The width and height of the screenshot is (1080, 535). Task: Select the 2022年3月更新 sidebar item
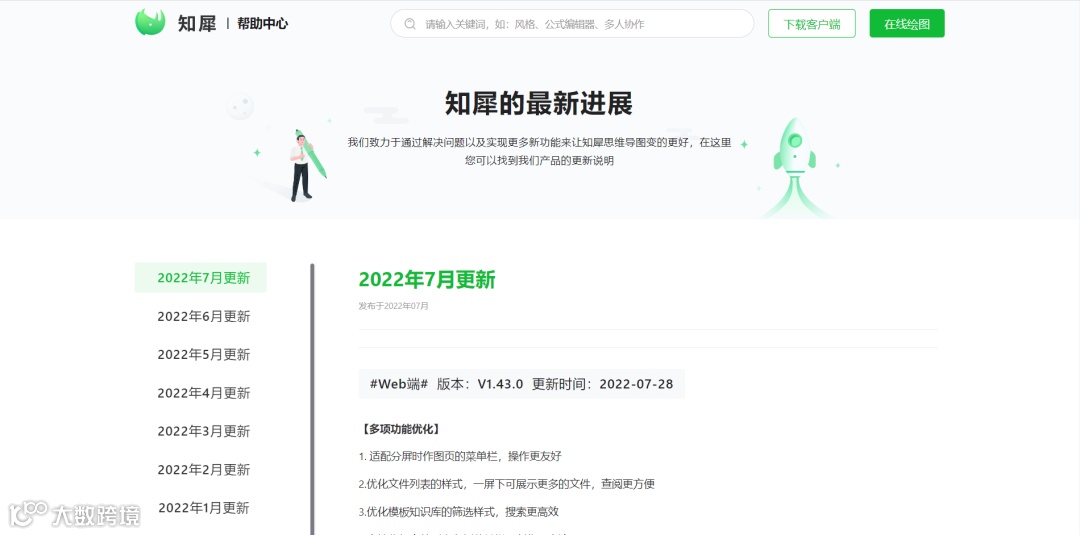[x=203, y=431]
